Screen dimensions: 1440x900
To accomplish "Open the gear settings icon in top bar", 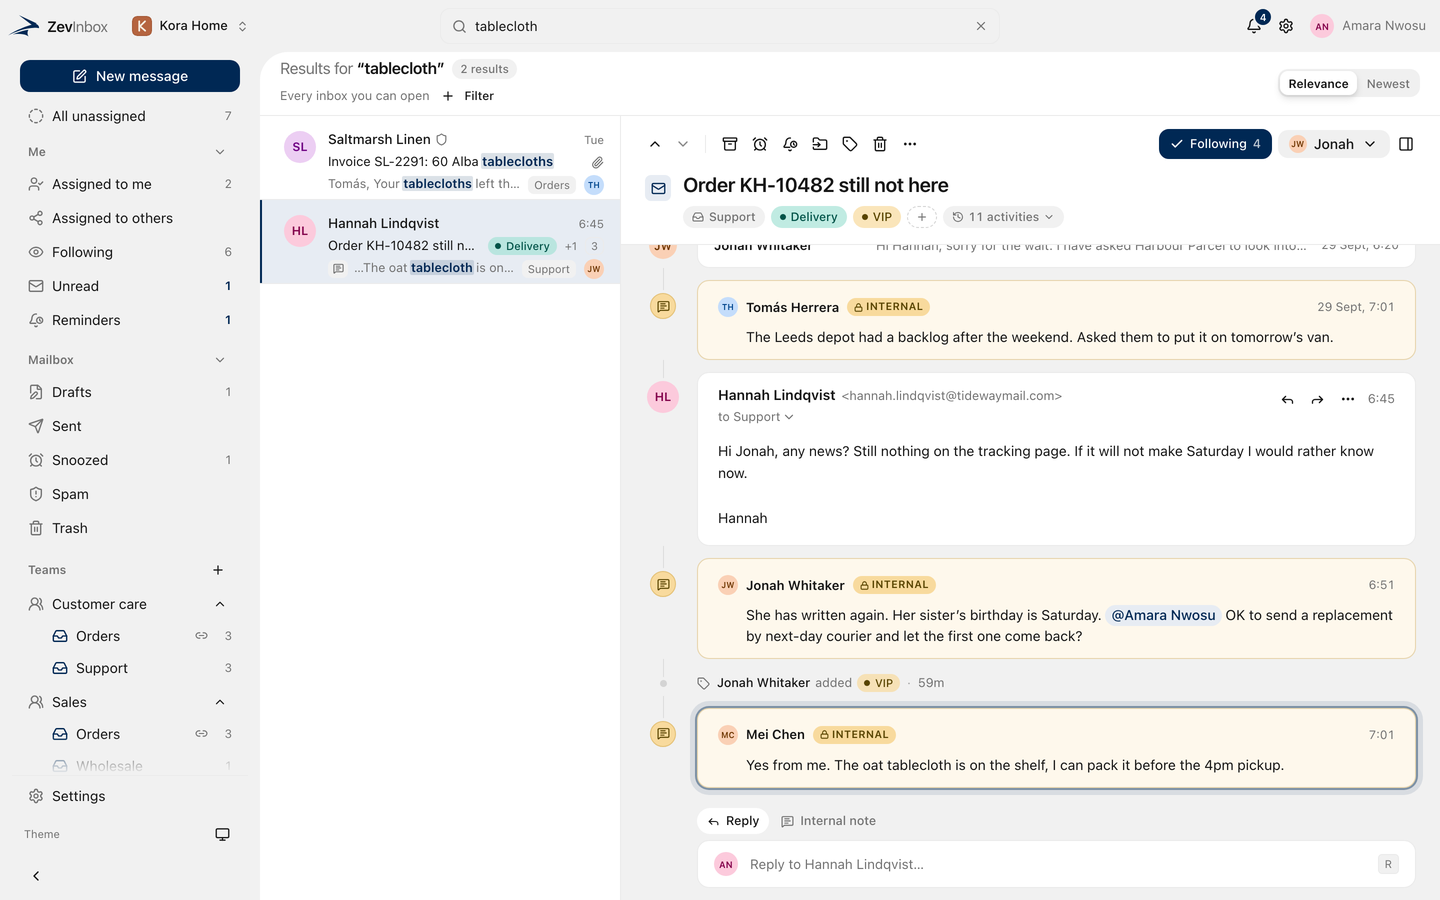I will point(1286,26).
